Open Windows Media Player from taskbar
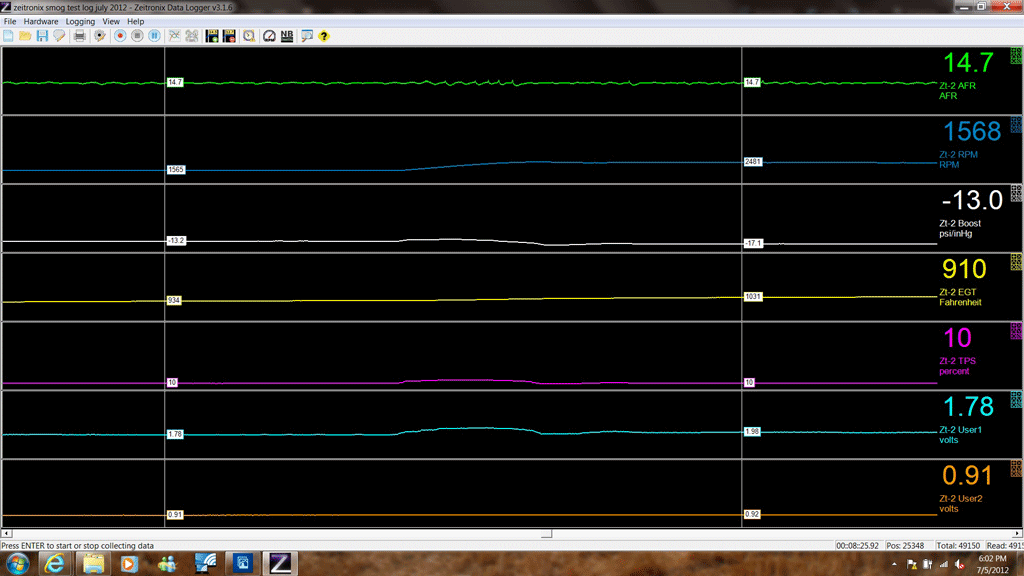 point(129,564)
